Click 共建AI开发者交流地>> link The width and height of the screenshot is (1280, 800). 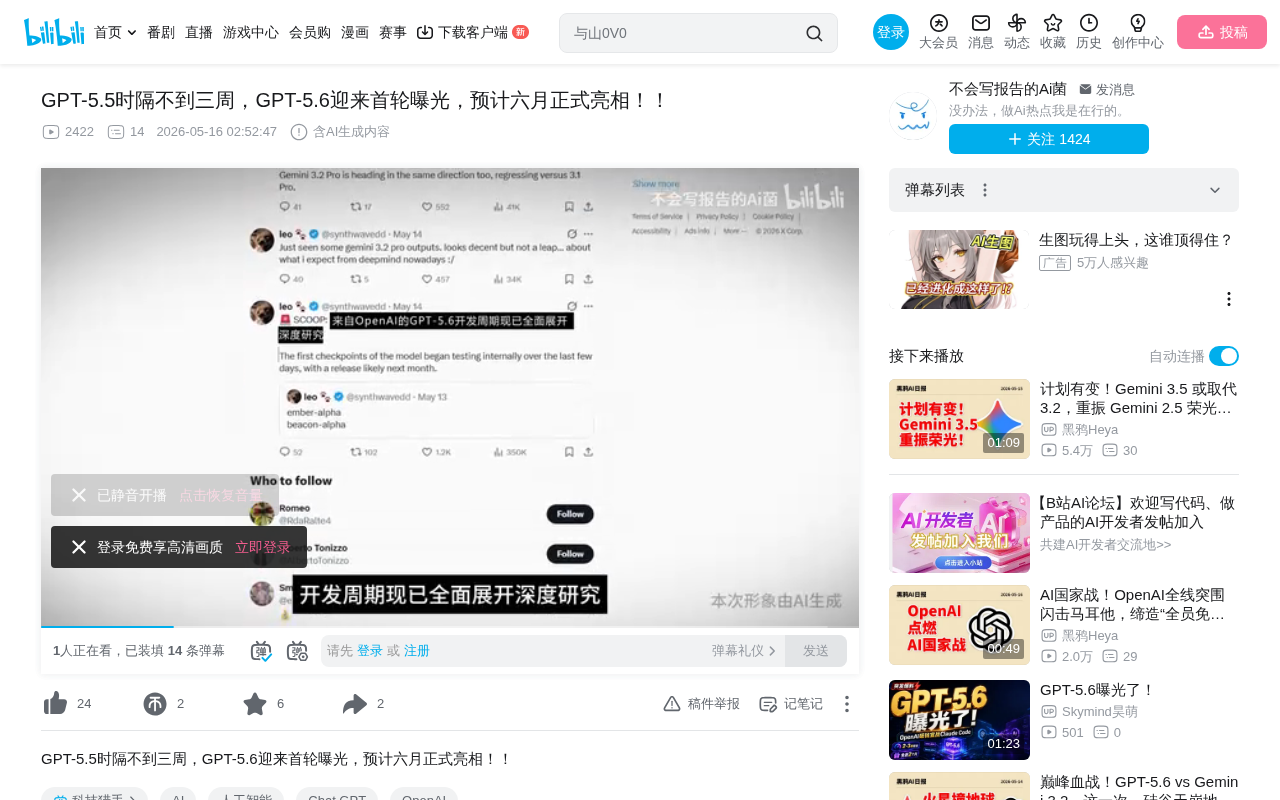(x=1106, y=544)
